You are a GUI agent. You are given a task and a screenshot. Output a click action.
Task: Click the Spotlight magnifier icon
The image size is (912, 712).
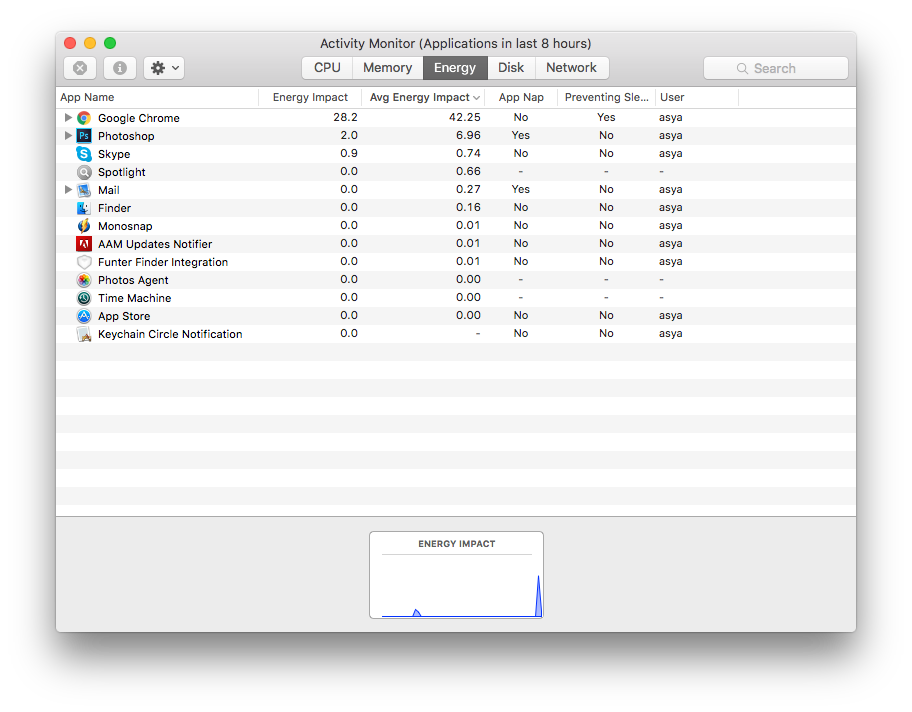tap(84, 172)
